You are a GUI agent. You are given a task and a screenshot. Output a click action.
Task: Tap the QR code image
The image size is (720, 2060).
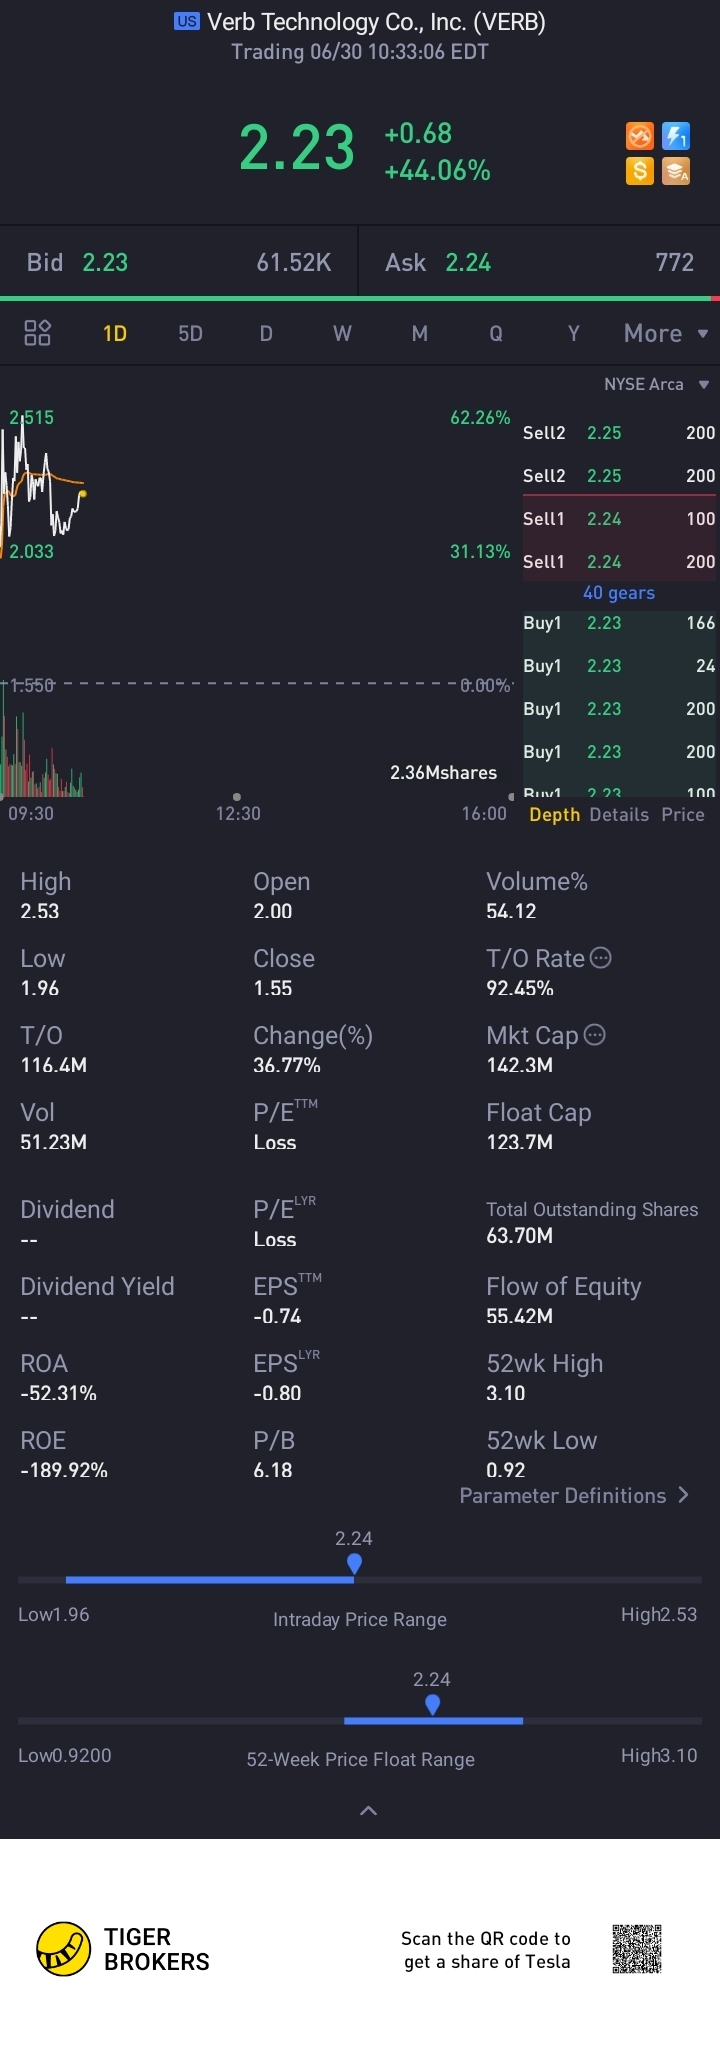click(637, 1949)
